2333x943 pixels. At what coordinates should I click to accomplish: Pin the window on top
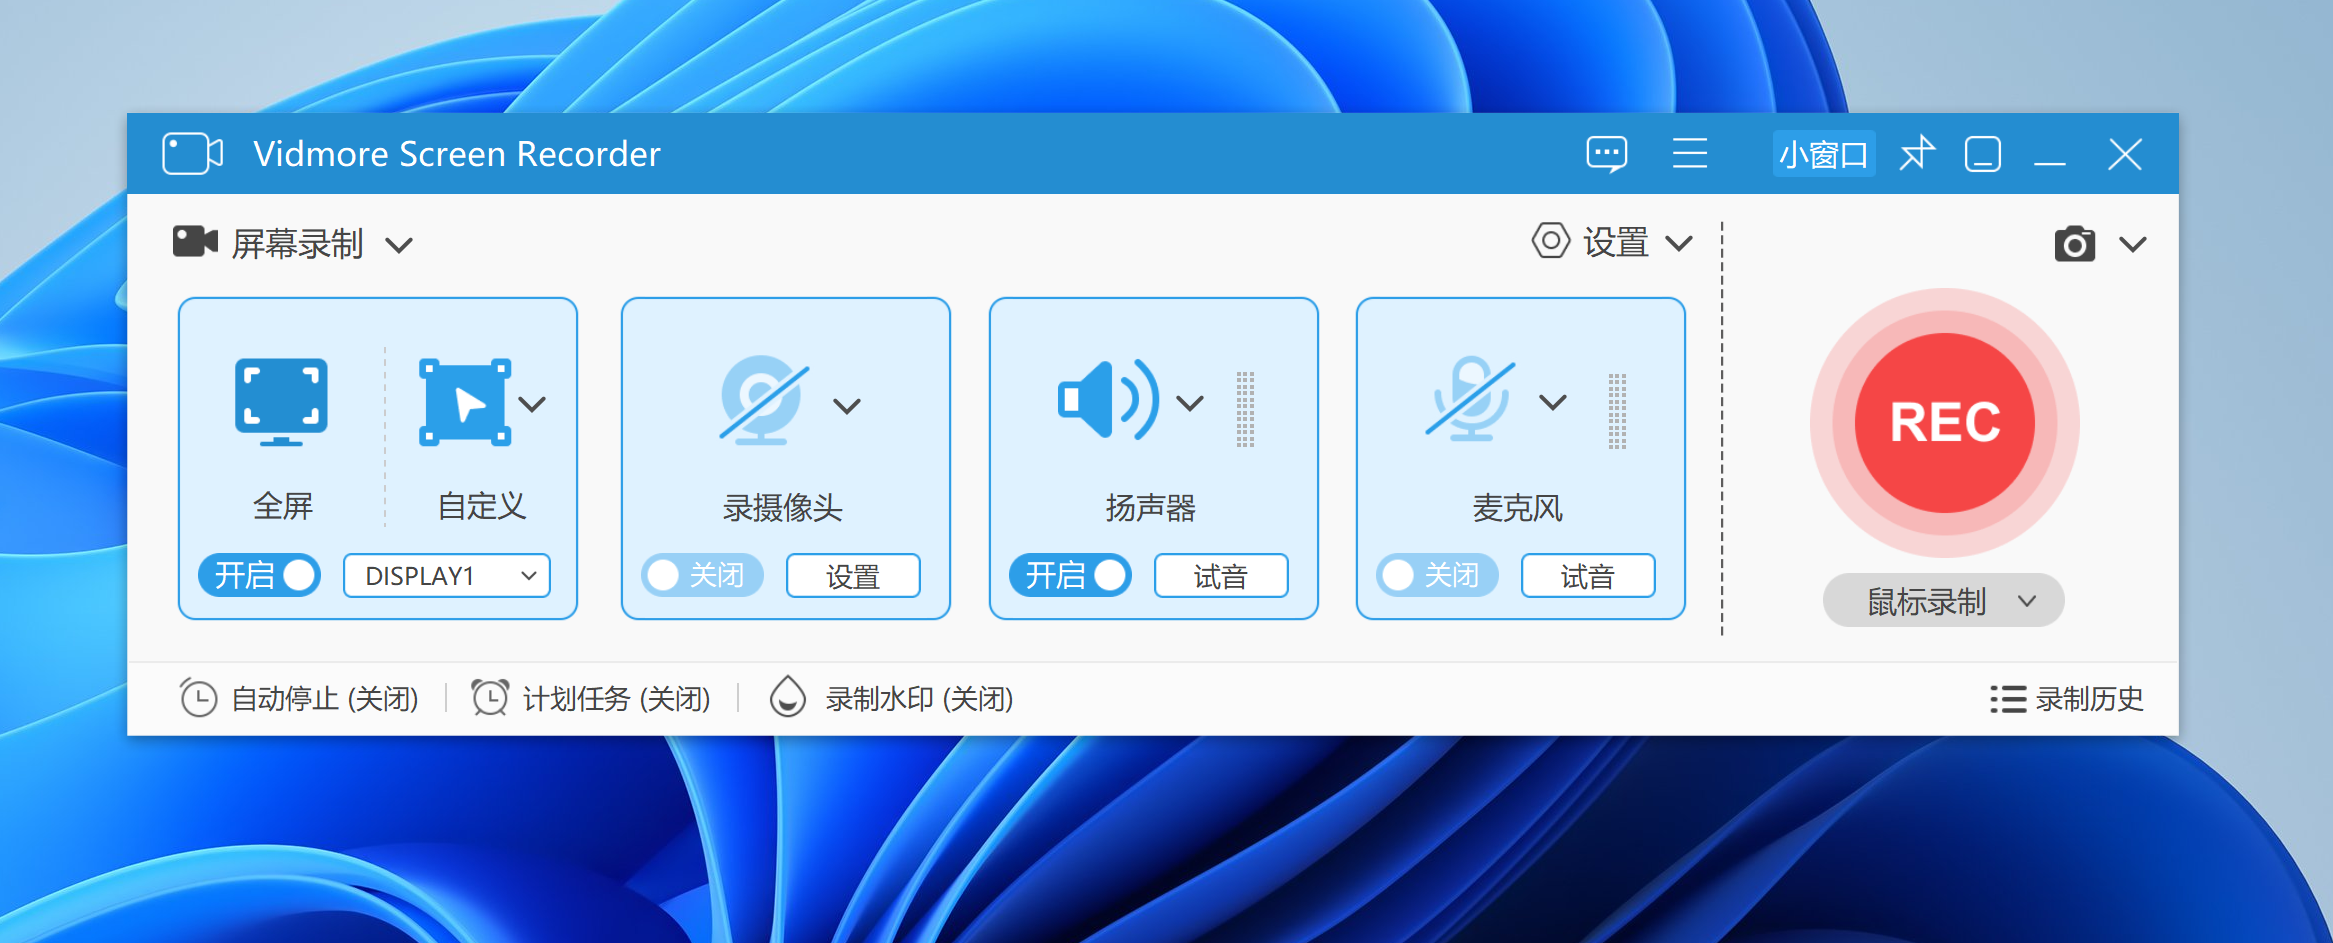1917,153
